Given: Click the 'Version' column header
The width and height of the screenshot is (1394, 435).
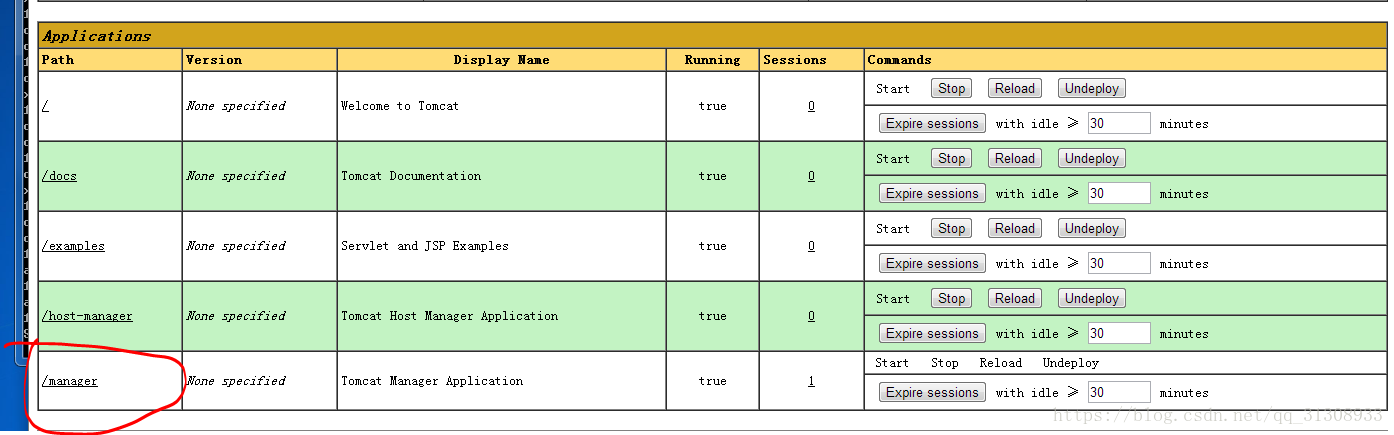Looking at the screenshot, I should 214,60.
